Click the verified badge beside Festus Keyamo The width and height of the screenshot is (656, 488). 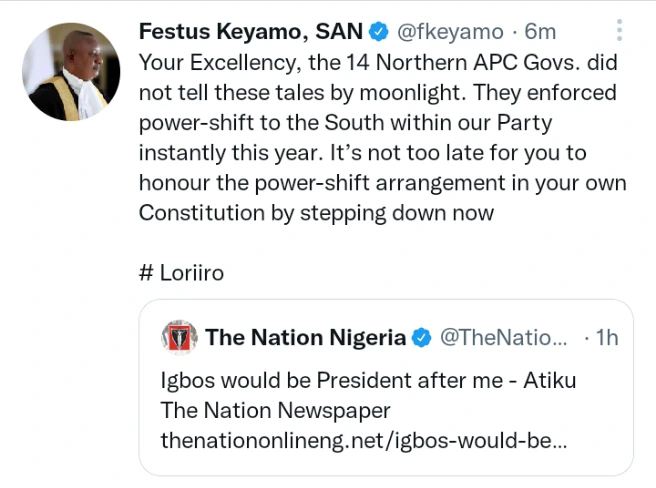coord(381,32)
